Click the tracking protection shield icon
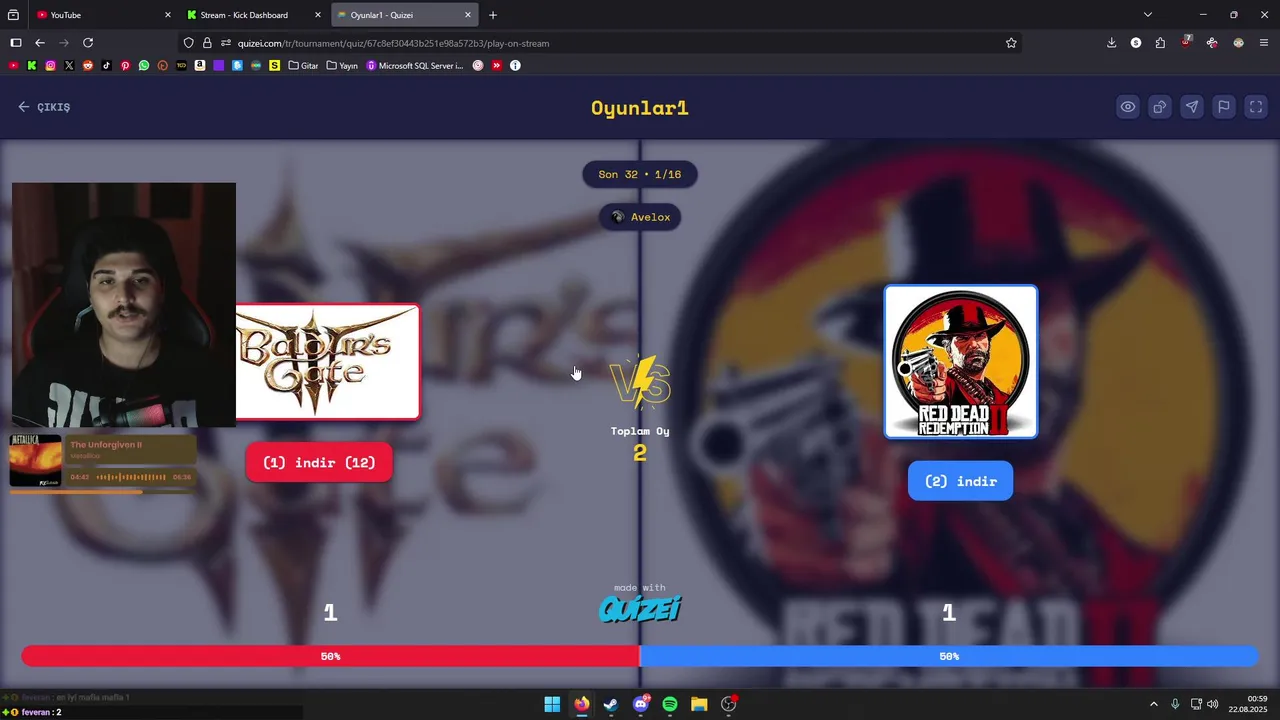The height and width of the screenshot is (720, 1280). click(189, 43)
